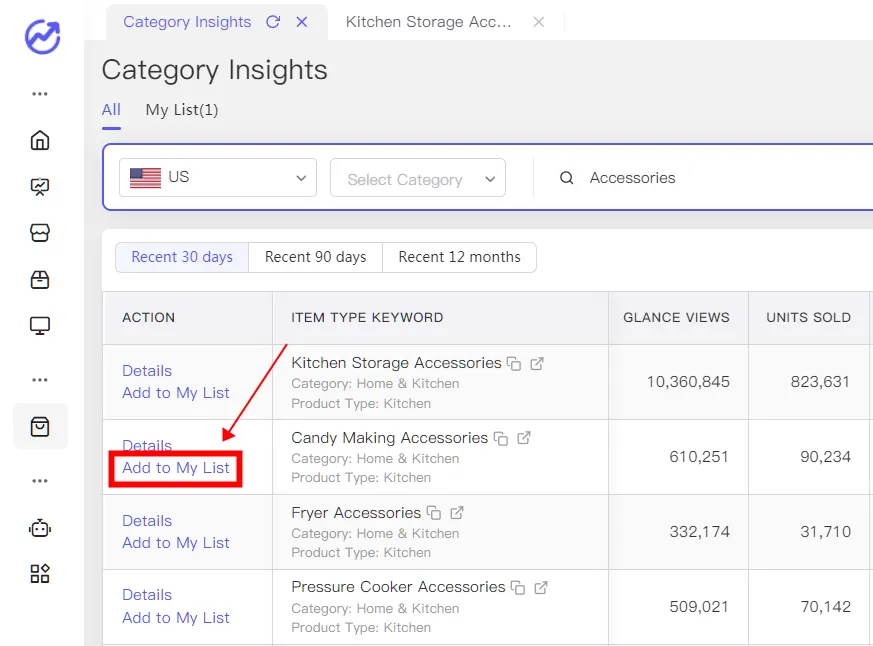The height and width of the screenshot is (646, 873).
Task: Switch to the Kitchen Storage Acc... tab
Action: click(x=429, y=22)
